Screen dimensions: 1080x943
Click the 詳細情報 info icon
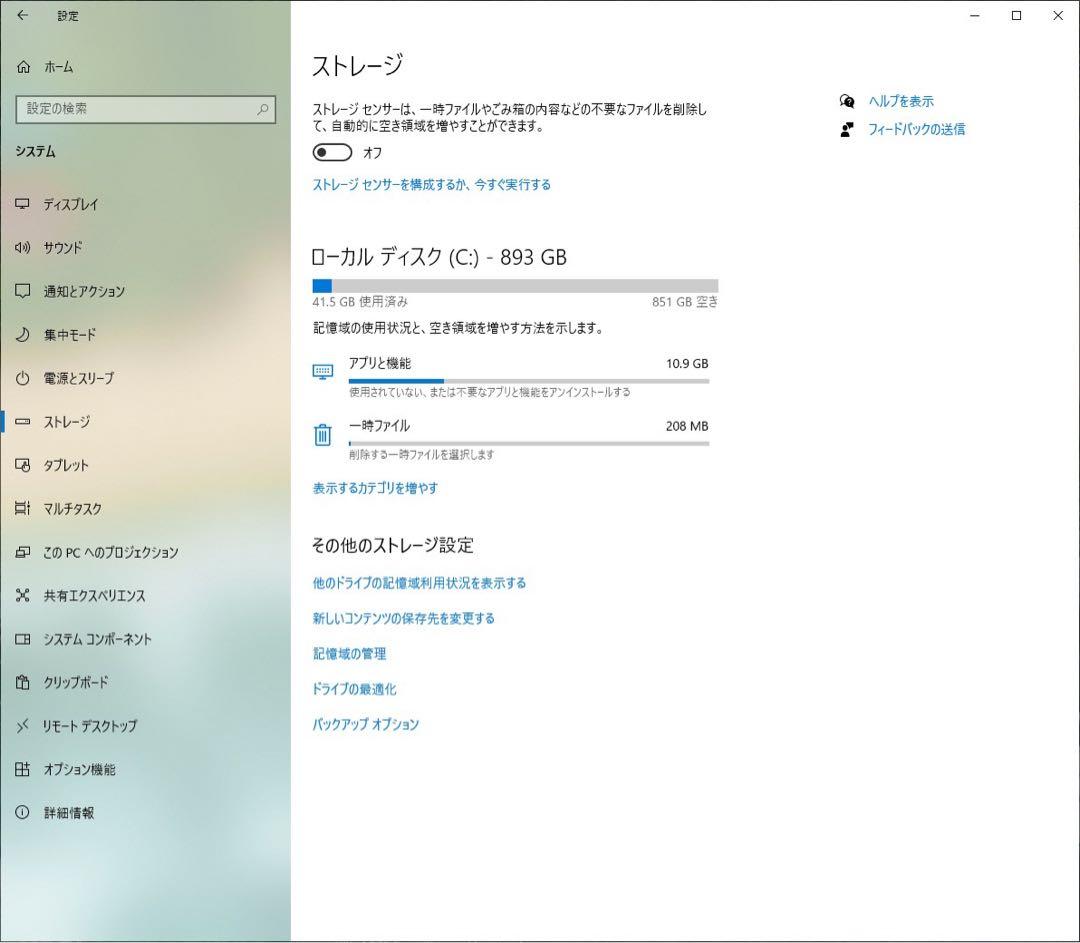23,812
